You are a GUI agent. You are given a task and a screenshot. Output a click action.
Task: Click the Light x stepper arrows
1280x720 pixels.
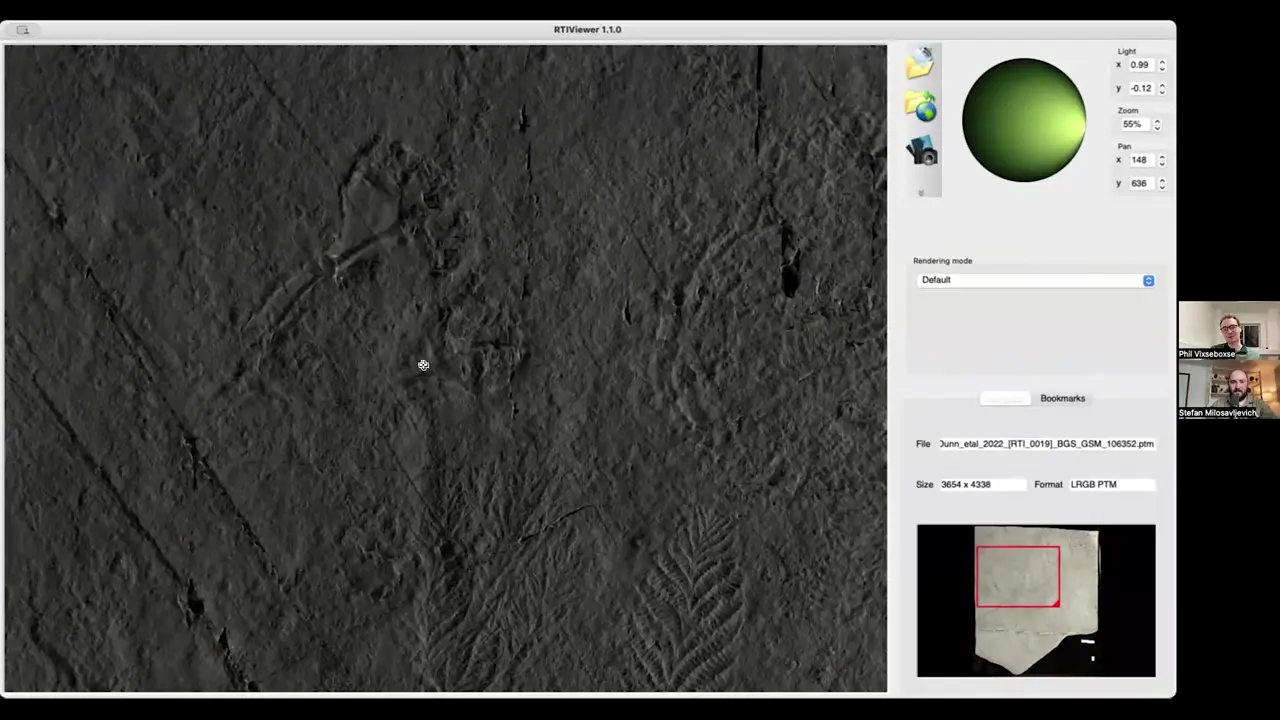1162,65
